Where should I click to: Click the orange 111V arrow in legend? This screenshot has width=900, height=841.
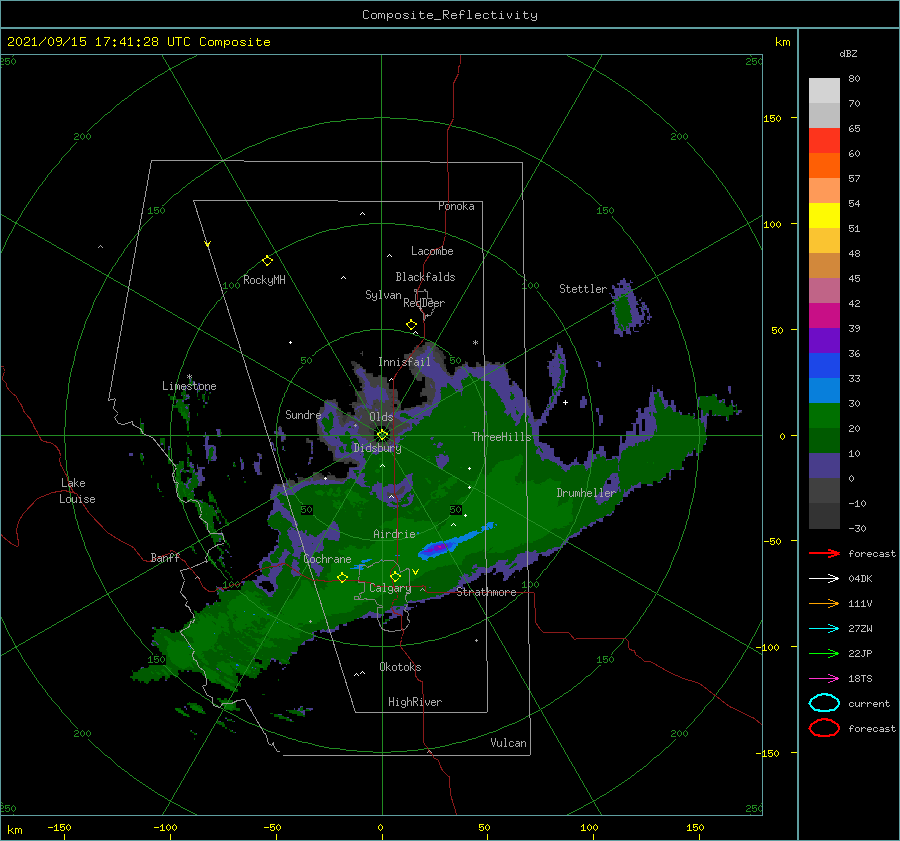click(824, 603)
